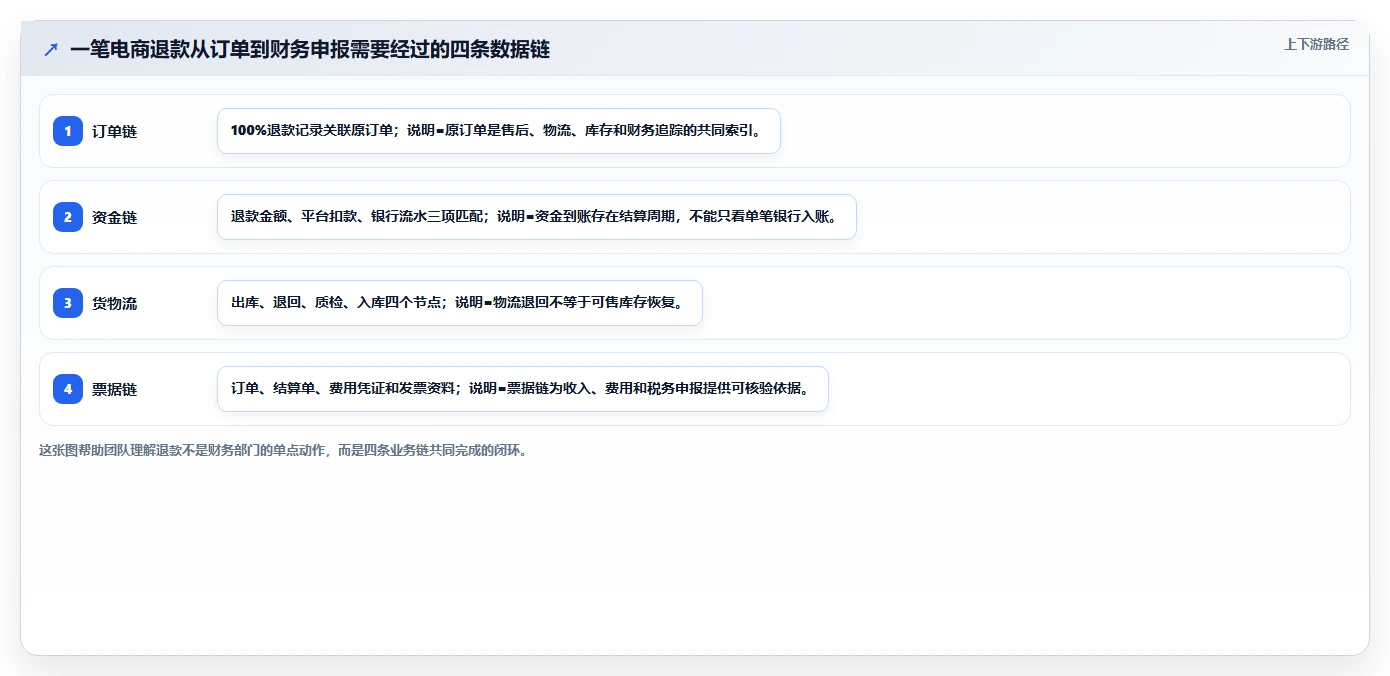This screenshot has width=1390, height=676.
Task: Select the 订单链 row label
Action: (x=114, y=131)
